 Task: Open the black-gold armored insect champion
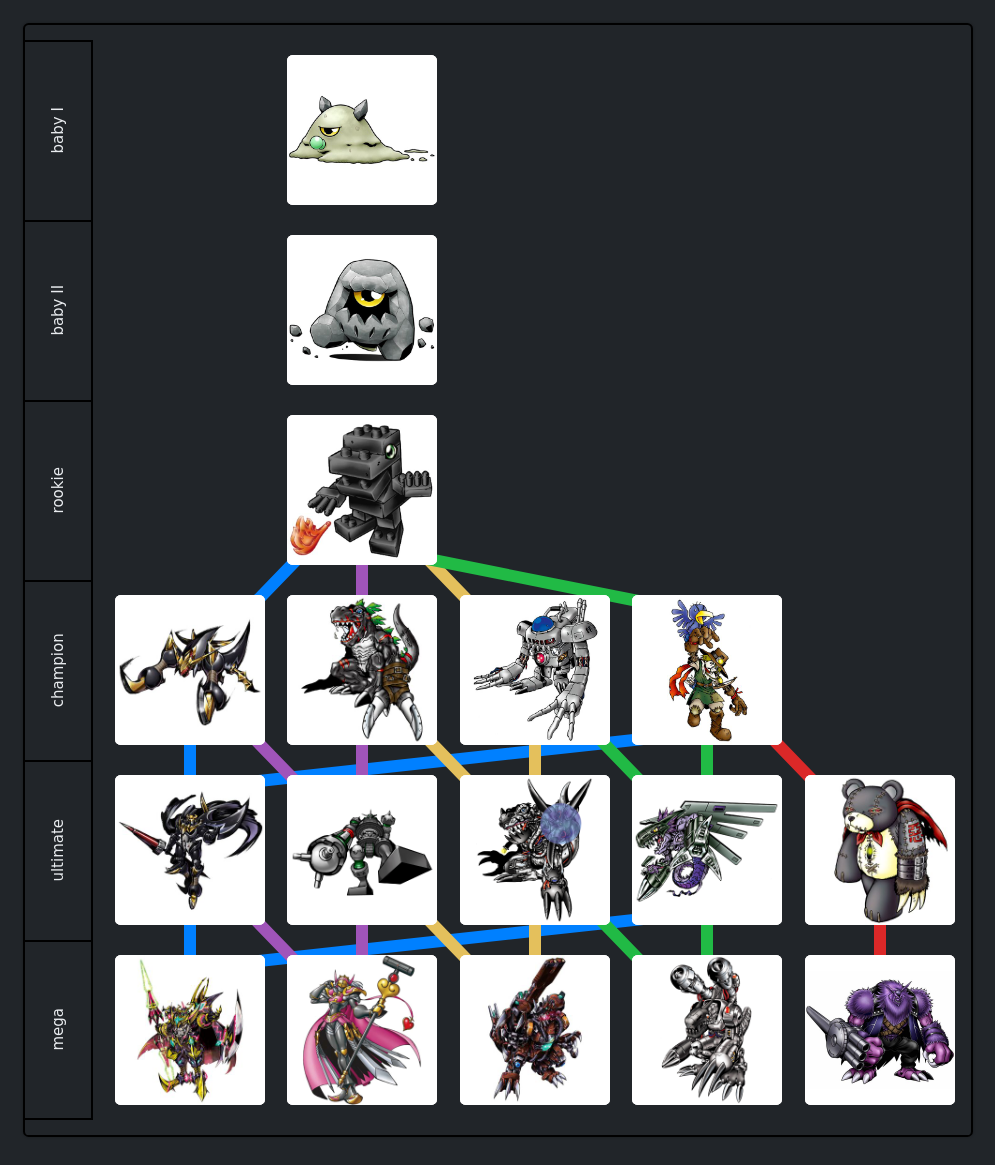click(189, 670)
